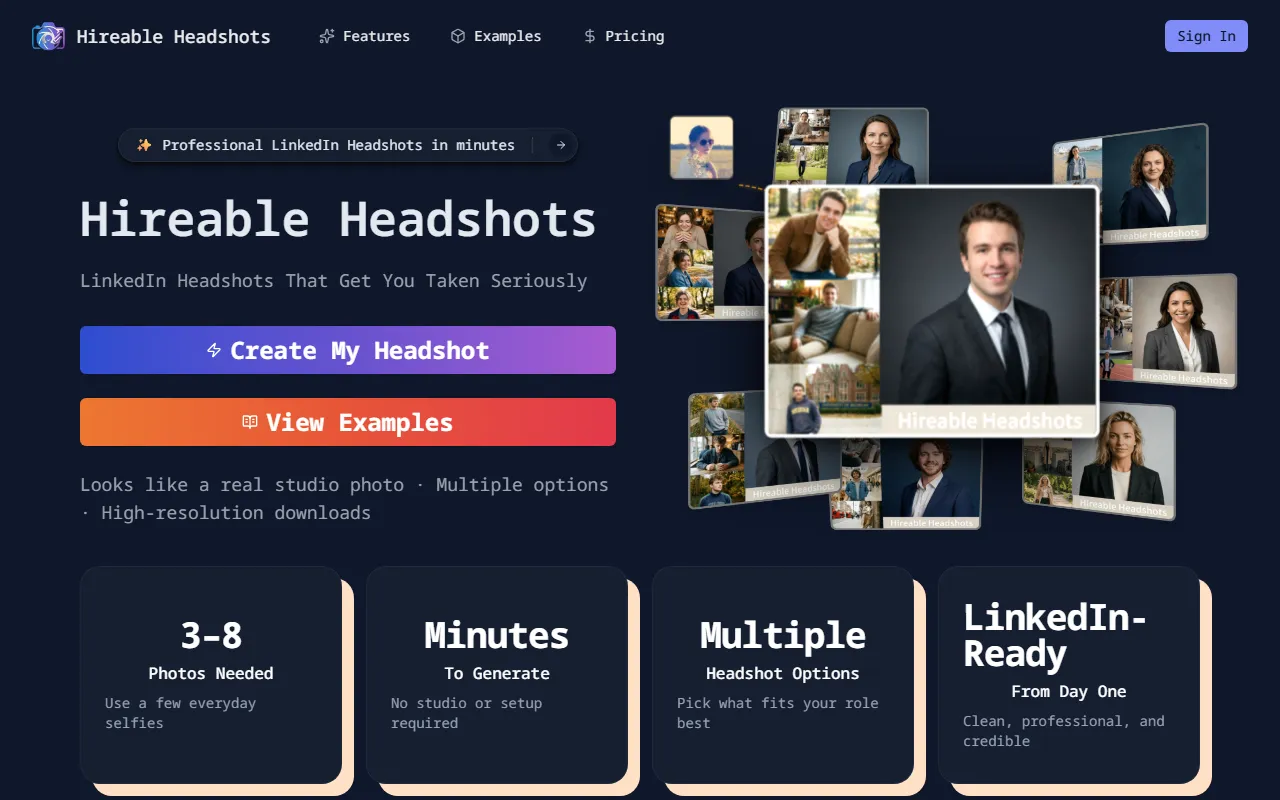This screenshot has width=1280, height=800.
Task: Click the book icon on View Examples
Action: (x=250, y=422)
